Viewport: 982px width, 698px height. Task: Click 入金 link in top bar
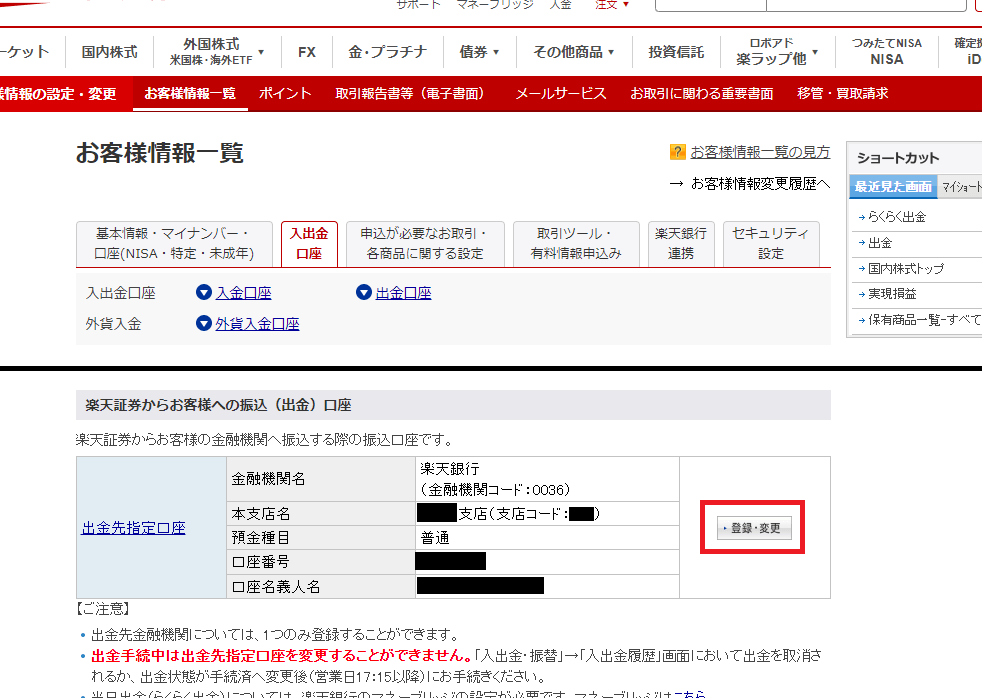click(561, 4)
